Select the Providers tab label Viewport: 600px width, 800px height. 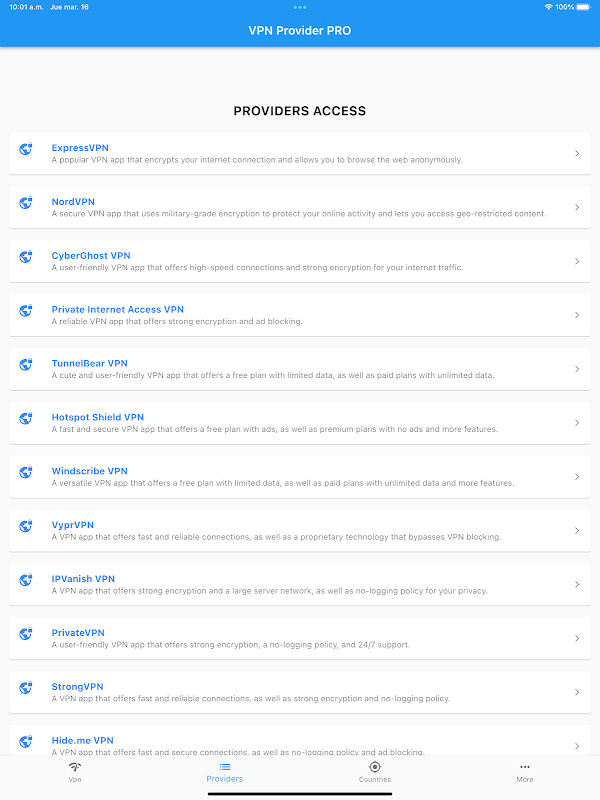pyautogui.click(x=225, y=779)
